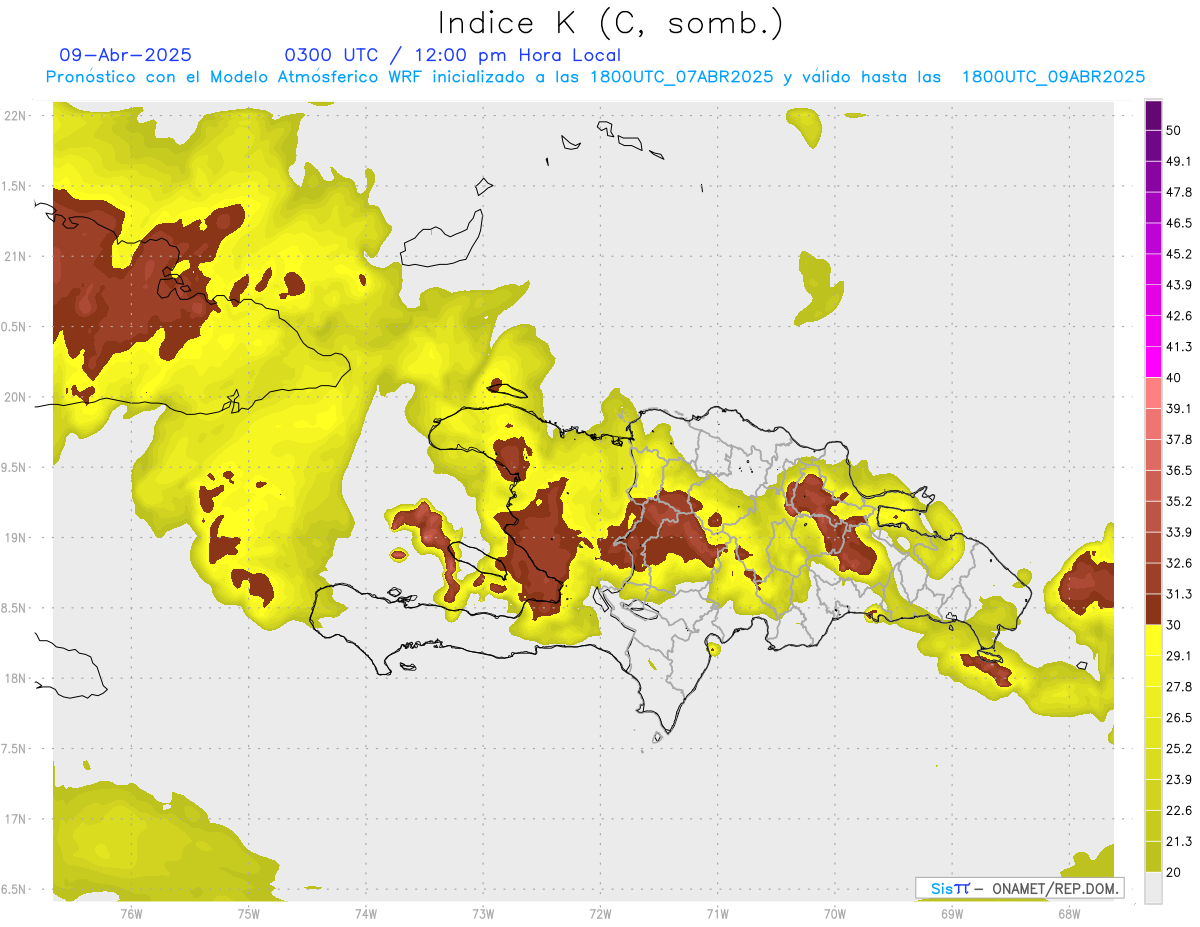Select the "17N" latitude label
Screen dimensions: 1200x927
point(16,819)
